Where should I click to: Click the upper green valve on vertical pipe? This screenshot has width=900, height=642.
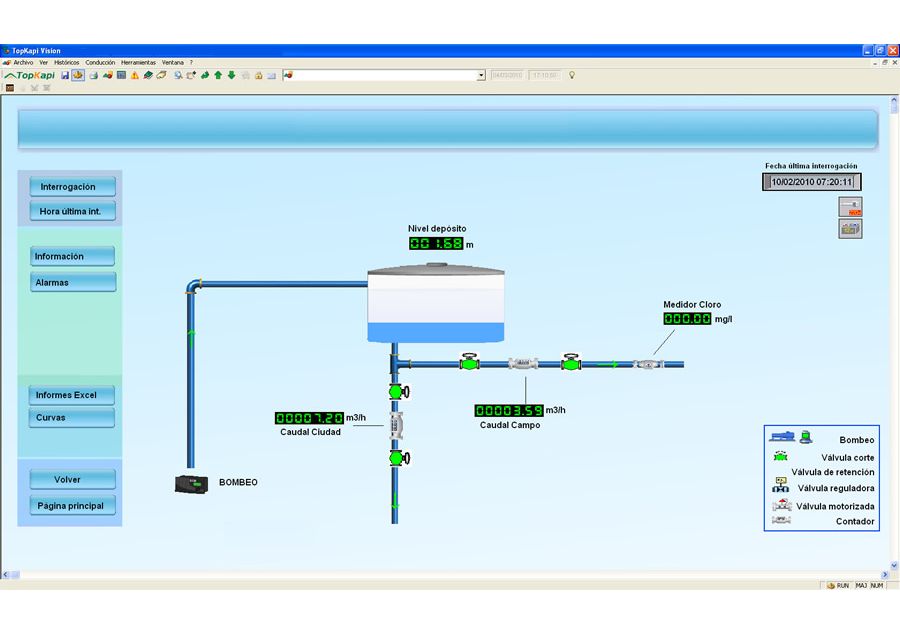coord(396,391)
